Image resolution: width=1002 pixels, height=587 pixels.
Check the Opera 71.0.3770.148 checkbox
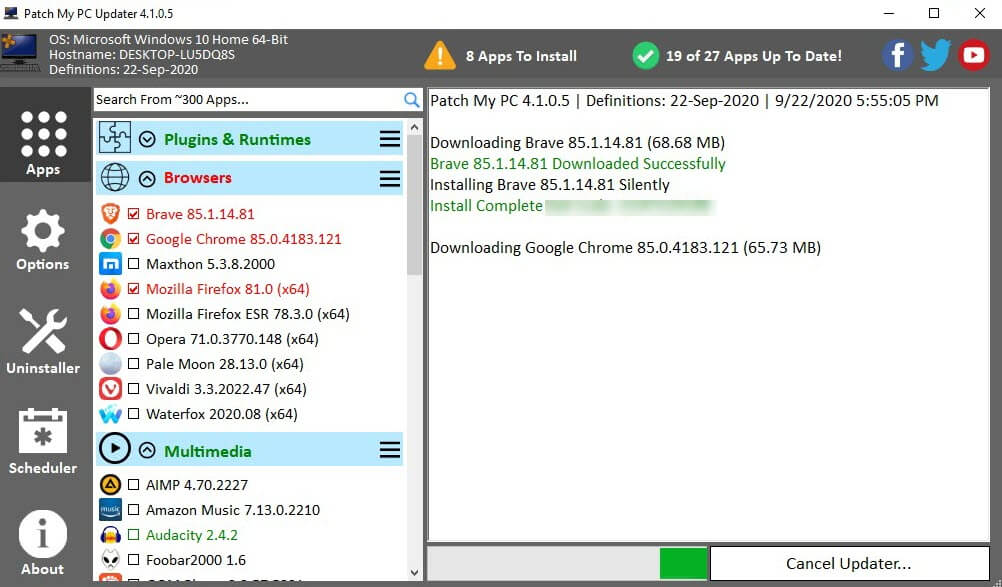(134, 339)
